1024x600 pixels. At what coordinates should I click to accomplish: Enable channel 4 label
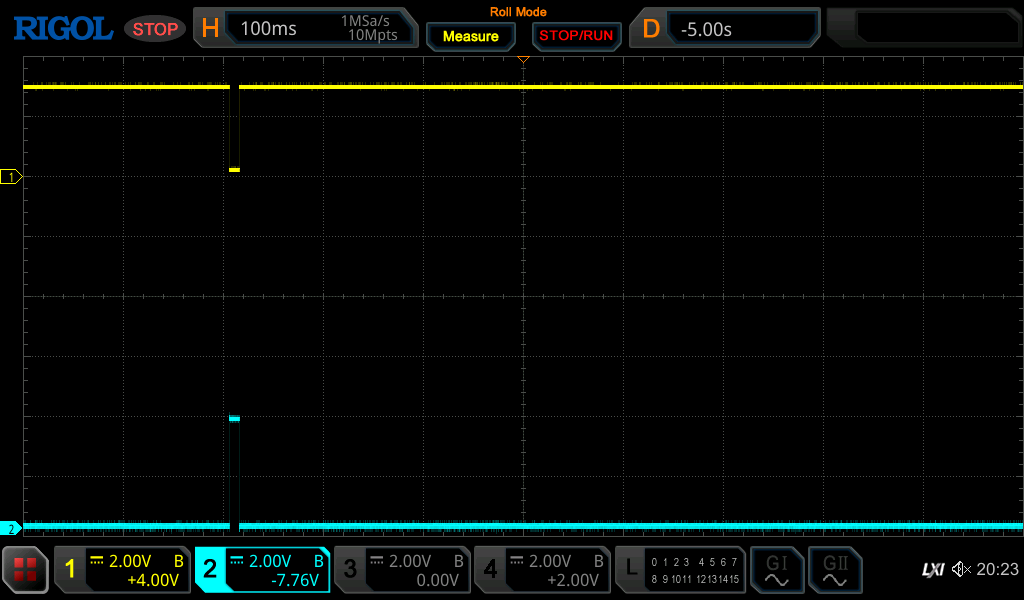[x=490, y=569]
